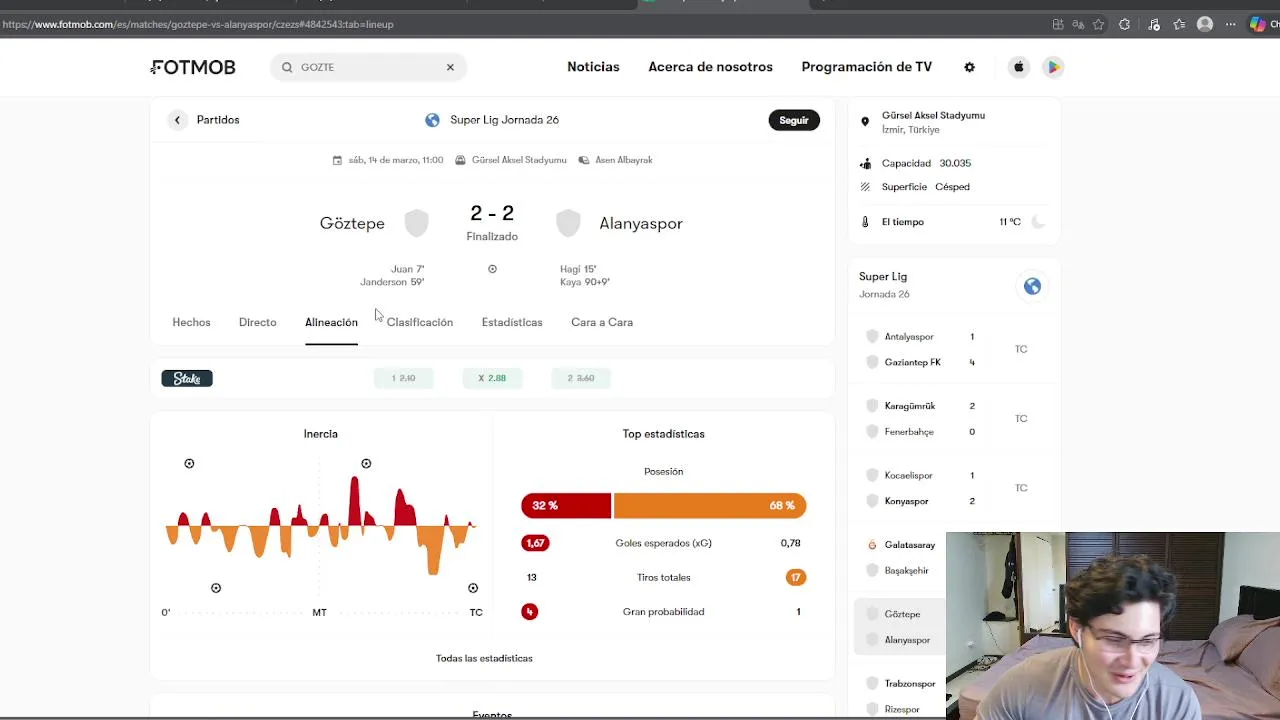Open browser translate icon
The image size is (1280, 720).
point(1078,24)
